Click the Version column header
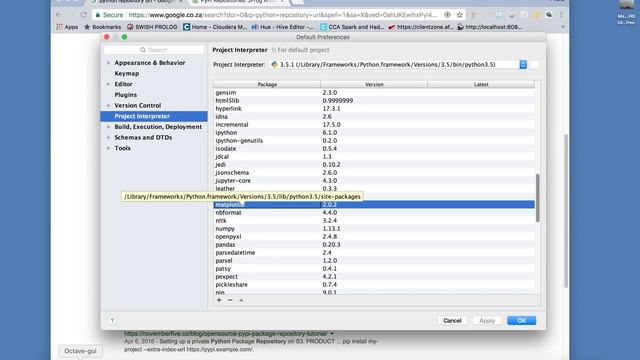The width and height of the screenshot is (640, 360). click(374, 84)
